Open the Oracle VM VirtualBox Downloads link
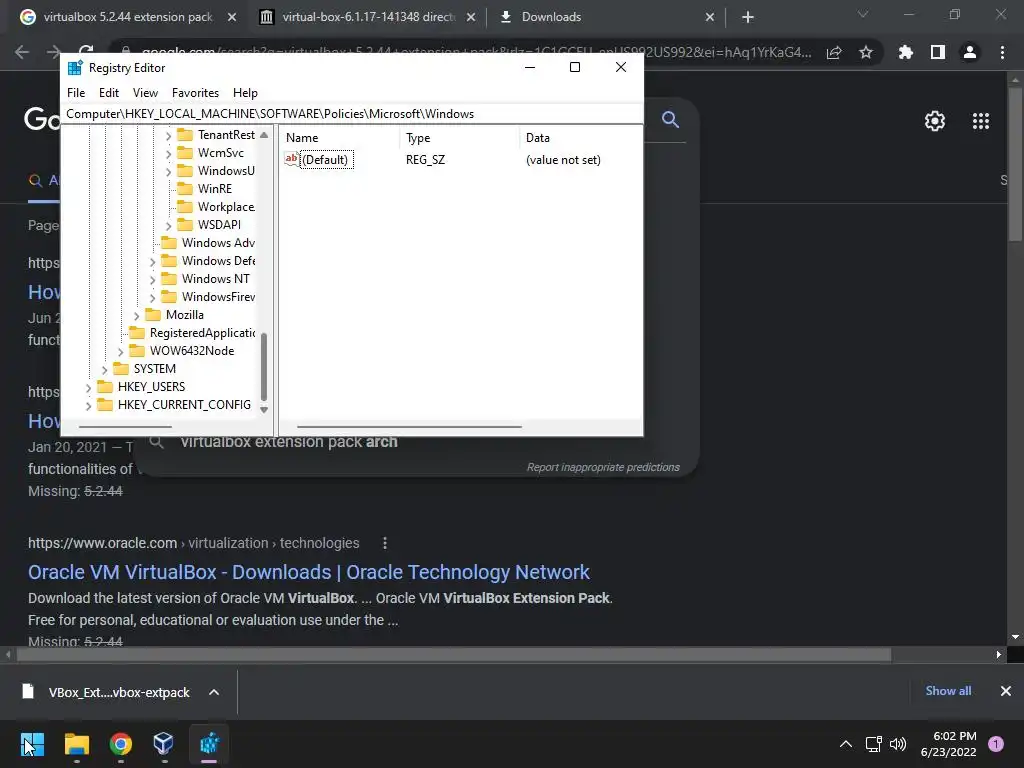1024x768 pixels. (x=308, y=572)
